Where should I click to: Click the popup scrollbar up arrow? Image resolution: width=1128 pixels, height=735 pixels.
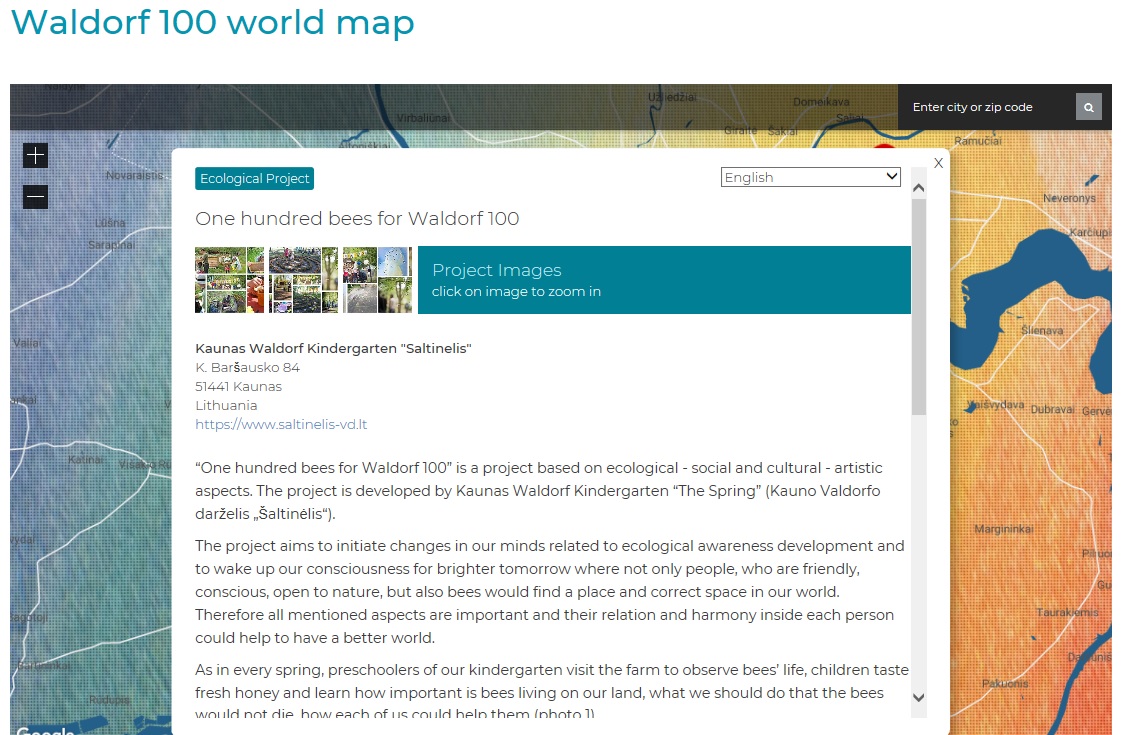tap(919, 188)
